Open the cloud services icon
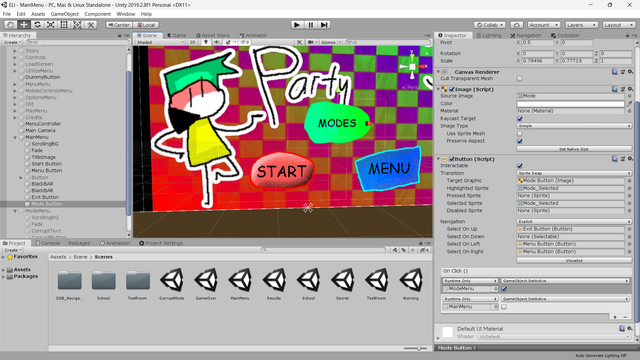This screenshot has height=360, width=640. [516, 25]
